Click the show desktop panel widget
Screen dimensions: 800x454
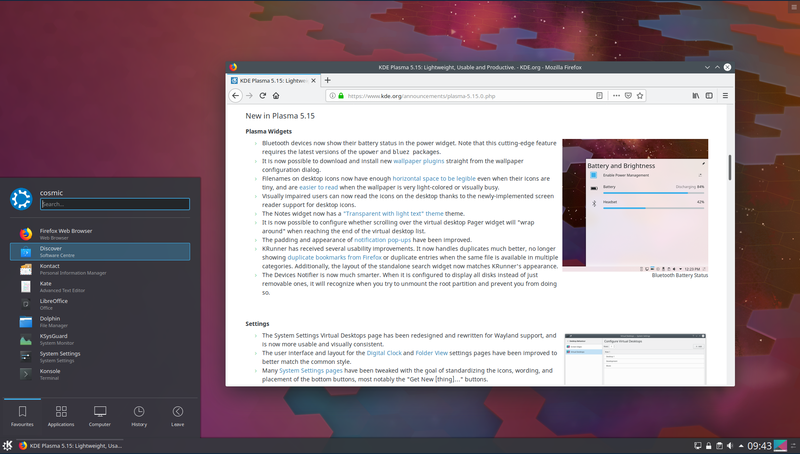click(780, 445)
